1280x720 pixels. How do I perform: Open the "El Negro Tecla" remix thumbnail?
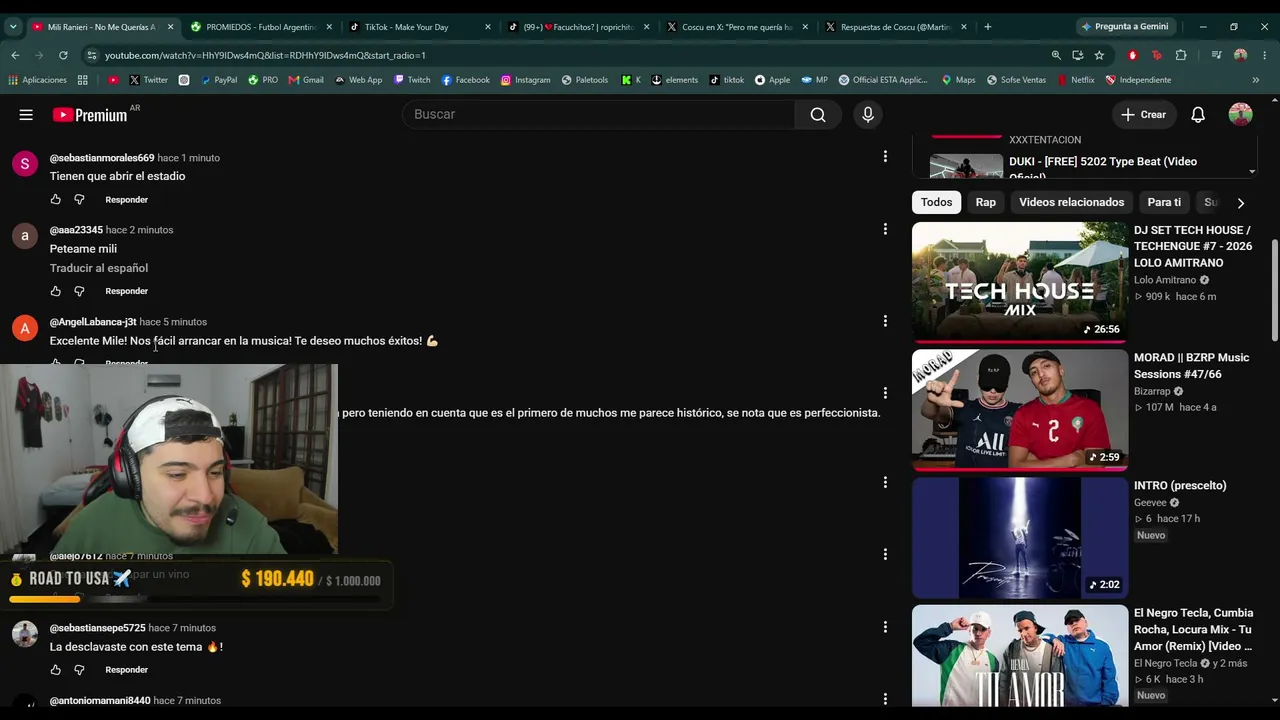(x=1020, y=655)
